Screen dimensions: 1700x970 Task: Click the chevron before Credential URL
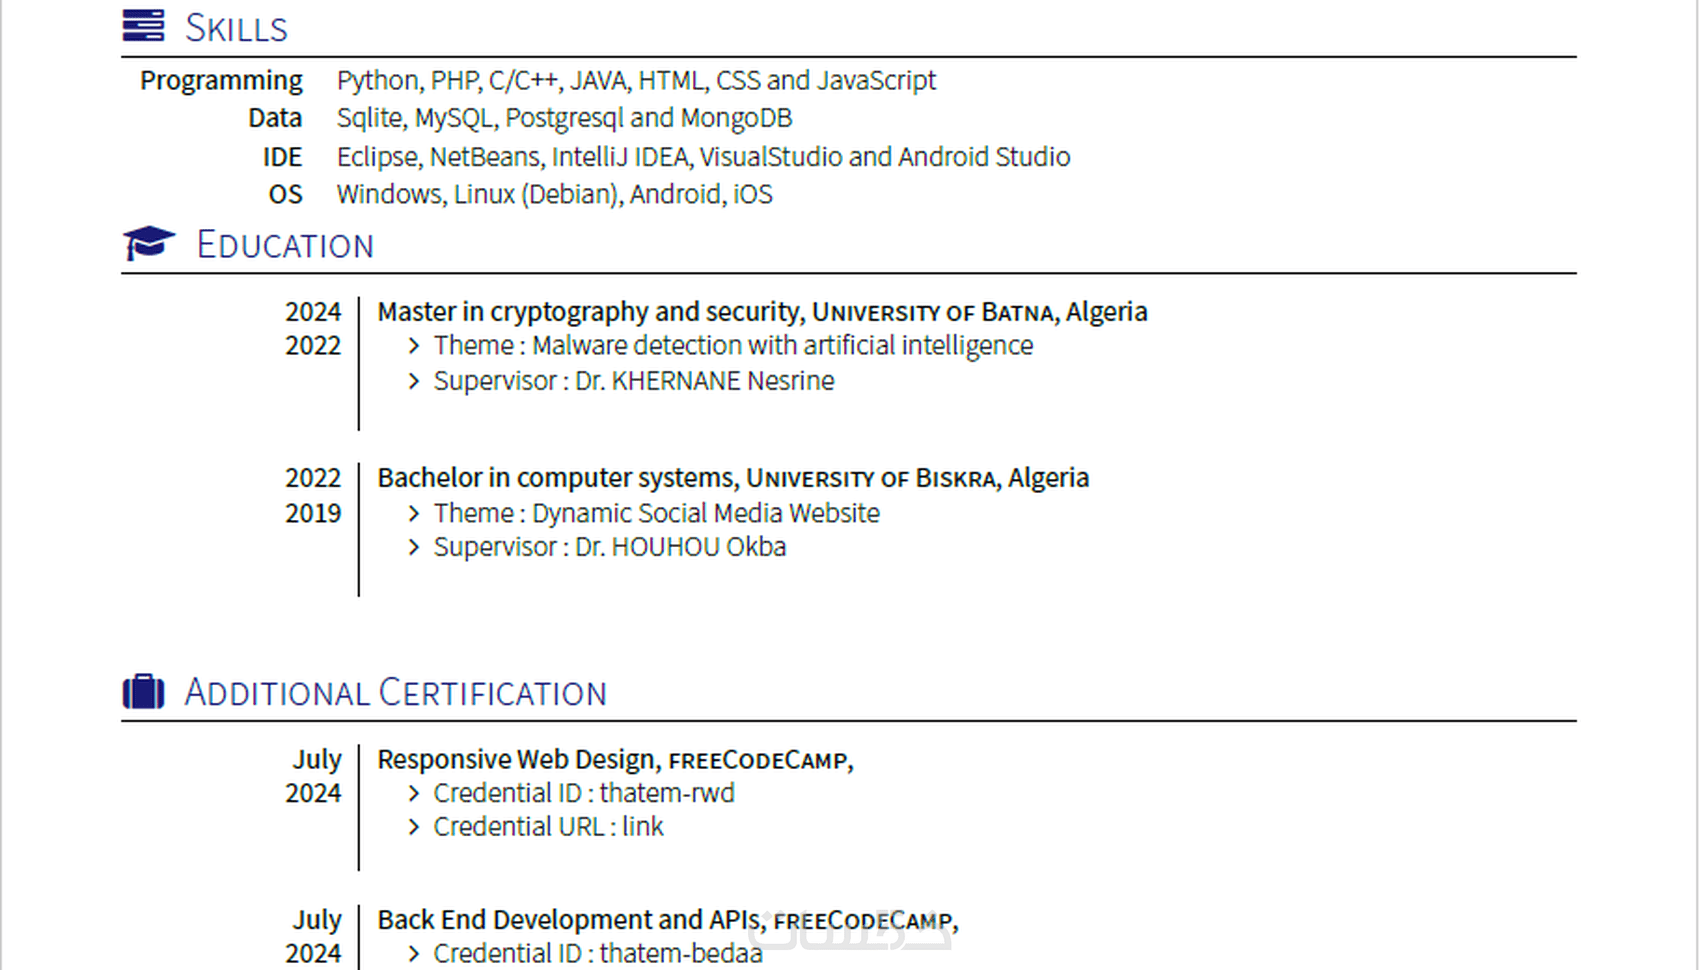(x=414, y=827)
